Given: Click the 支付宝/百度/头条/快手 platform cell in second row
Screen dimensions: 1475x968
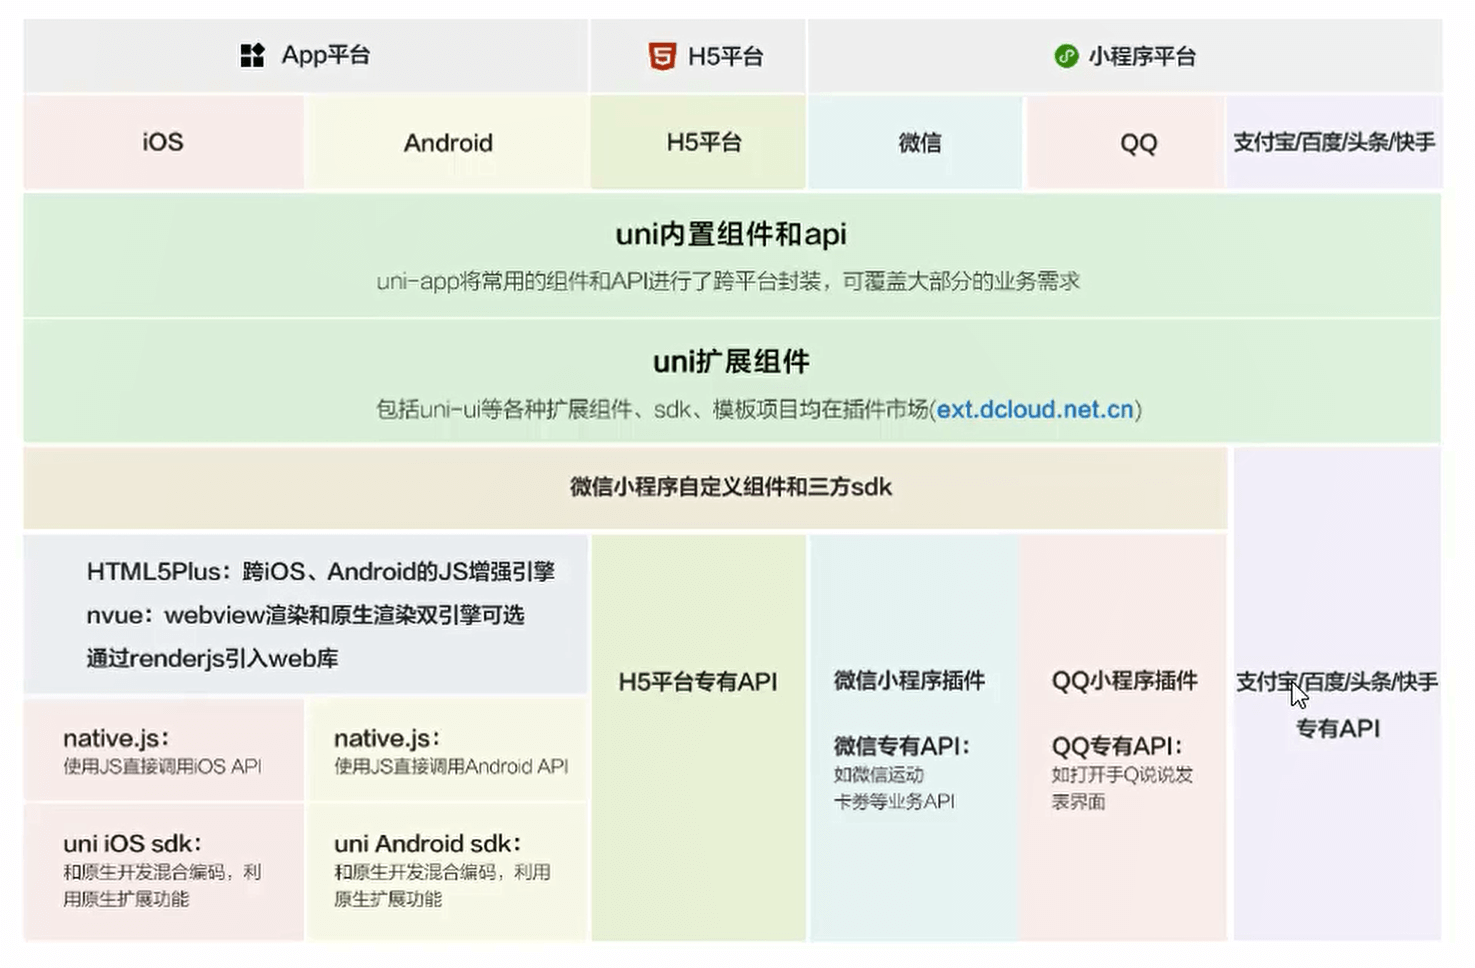Looking at the screenshot, I should point(1334,142).
